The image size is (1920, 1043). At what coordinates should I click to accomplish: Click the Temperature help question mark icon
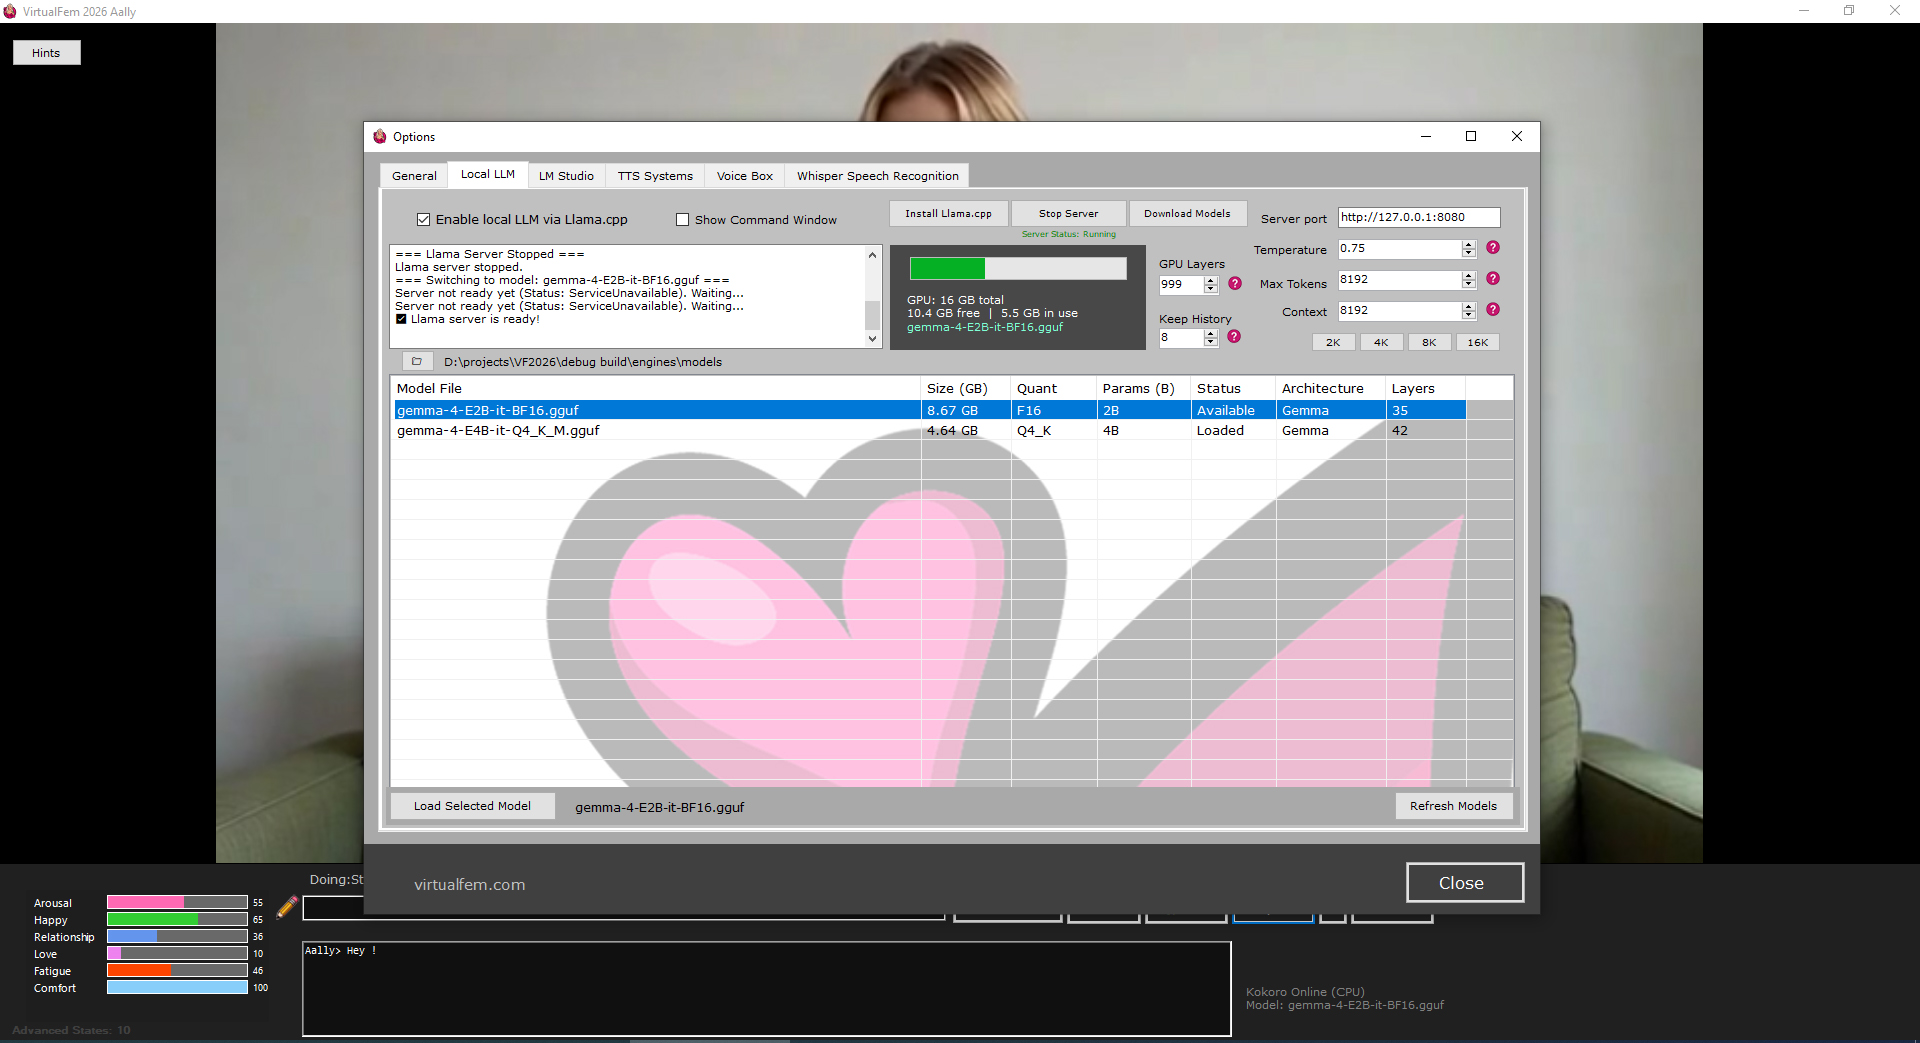pos(1493,248)
